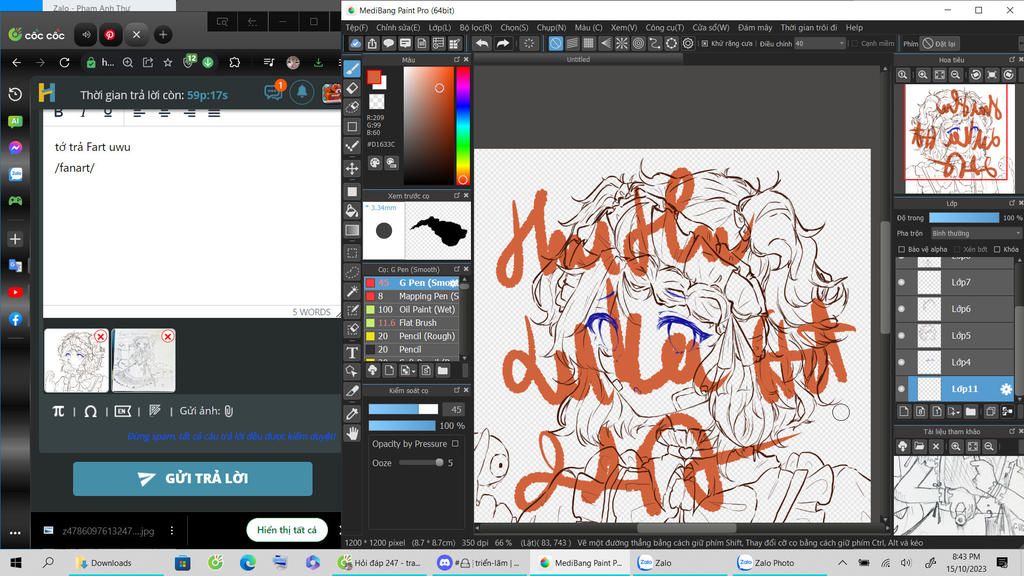This screenshot has width=1024, height=576.
Task: Click the Undo arrow in MediBang
Action: [x=482, y=43]
